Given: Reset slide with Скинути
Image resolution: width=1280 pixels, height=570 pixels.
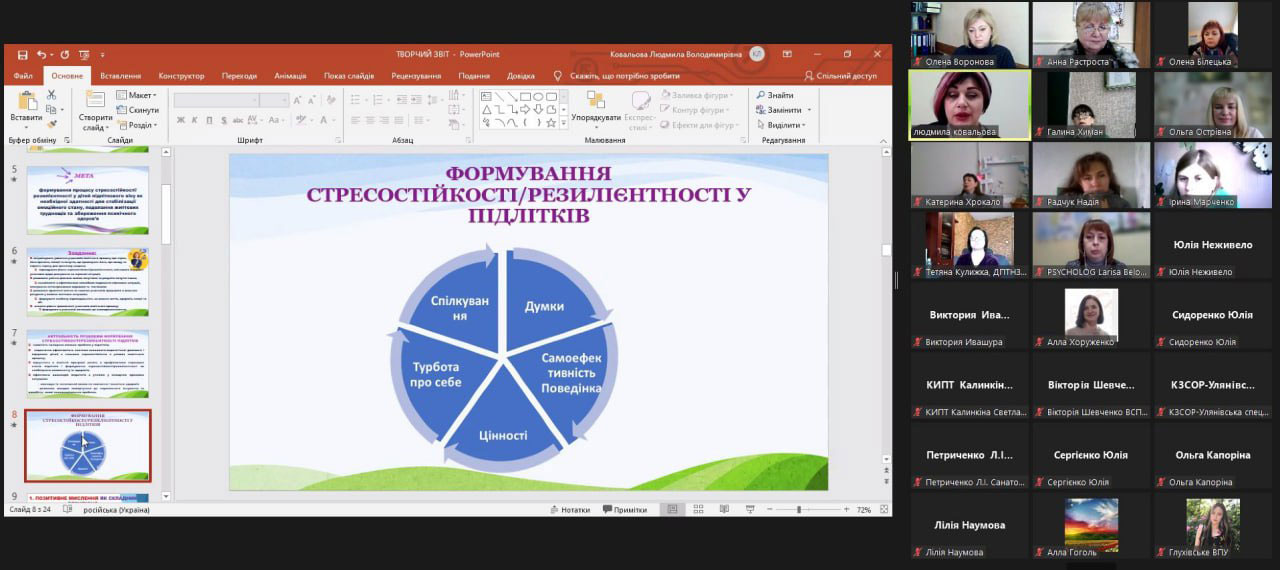Looking at the screenshot, I should pyautogui.click(x=137, y=110).
